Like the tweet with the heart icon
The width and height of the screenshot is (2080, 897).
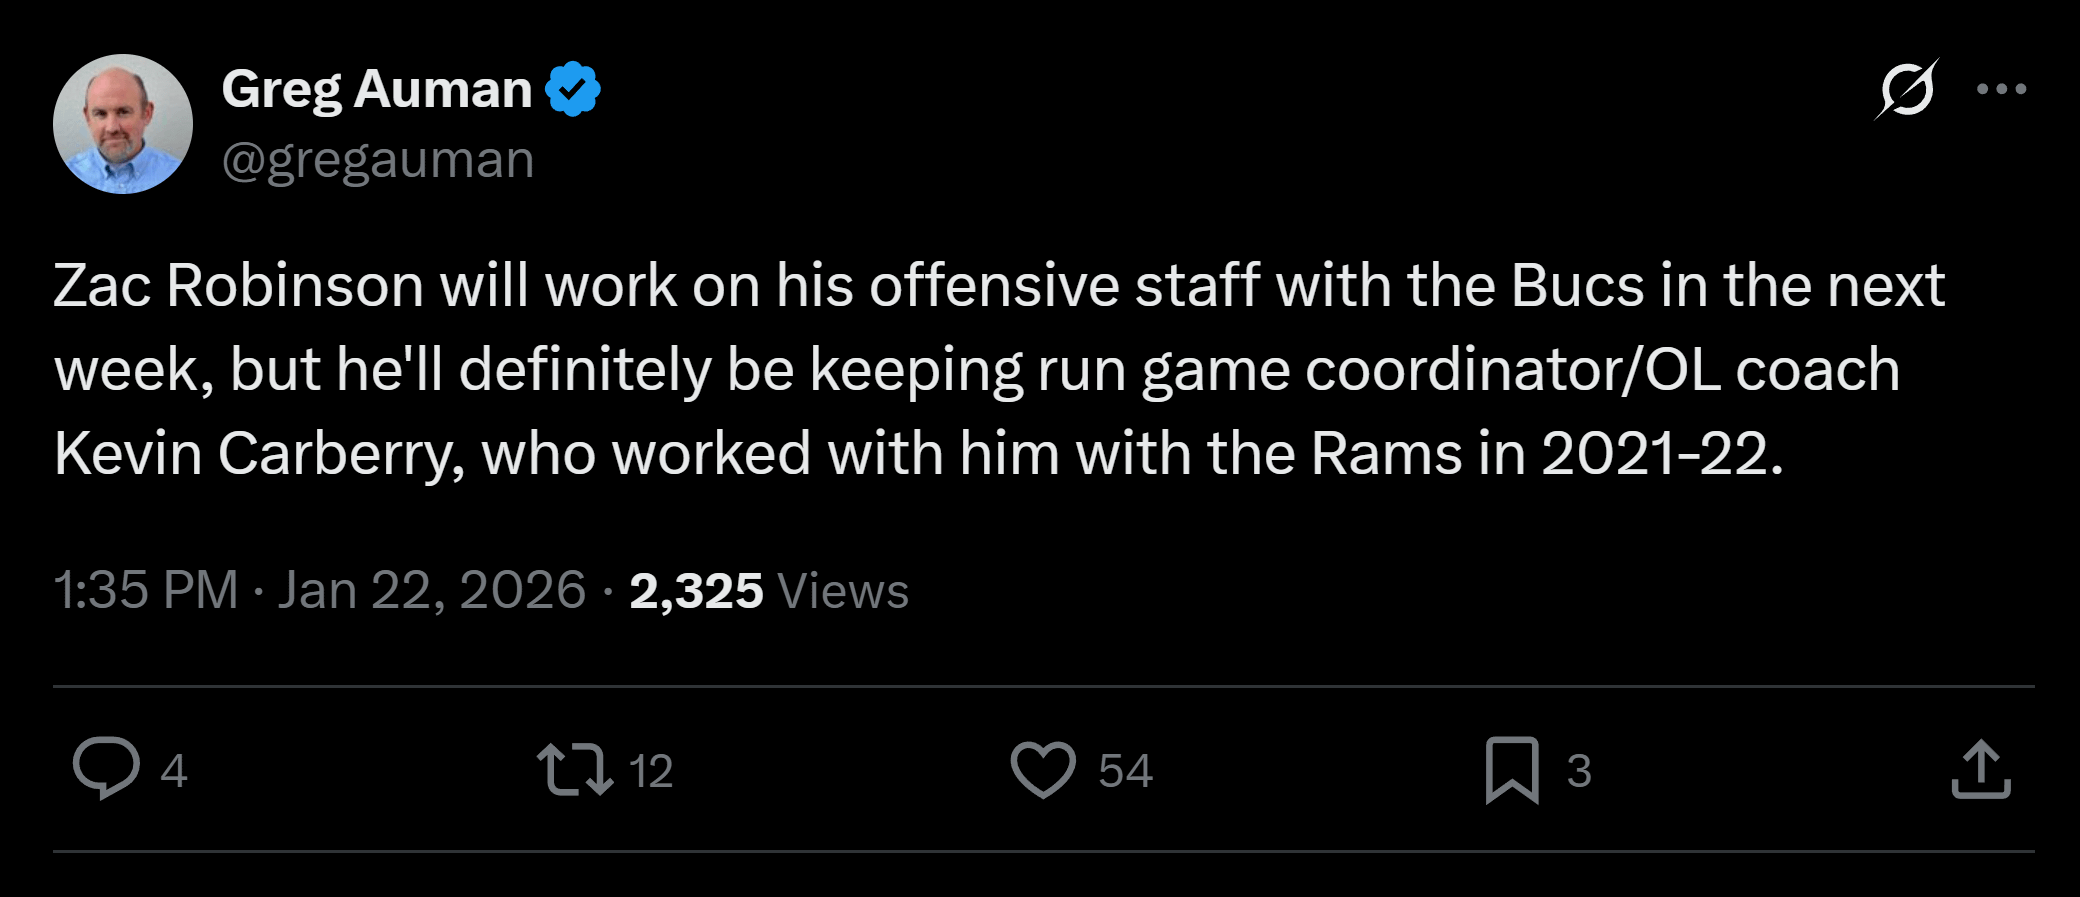point(1043,769)
